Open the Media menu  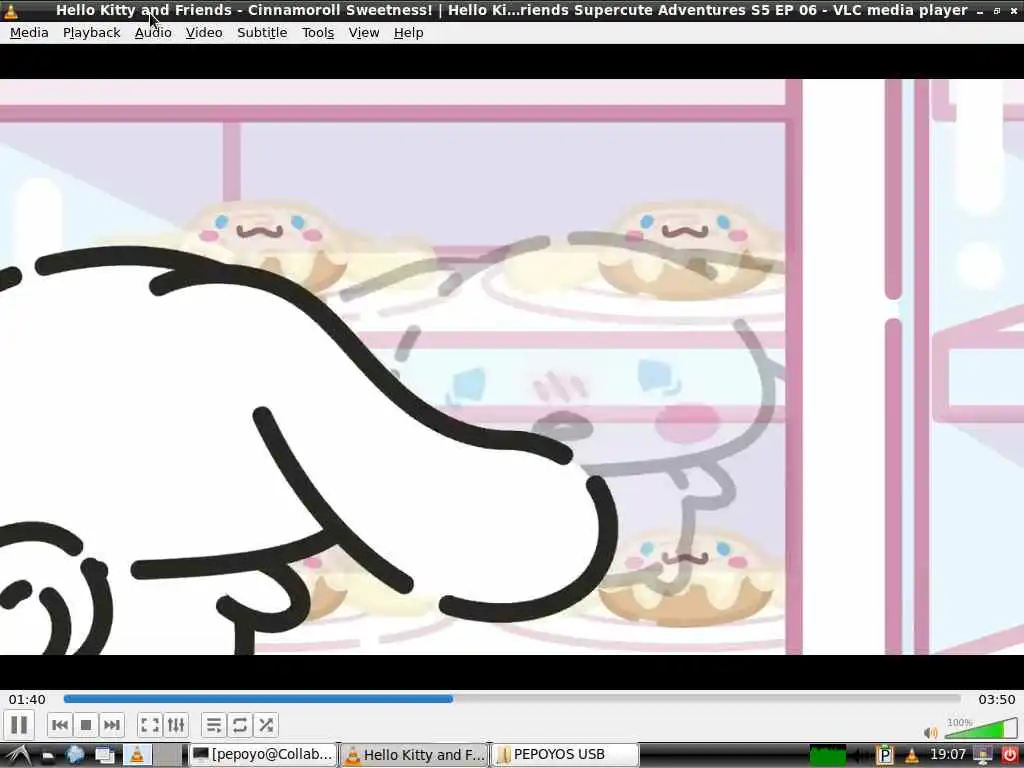click(29, 33)
